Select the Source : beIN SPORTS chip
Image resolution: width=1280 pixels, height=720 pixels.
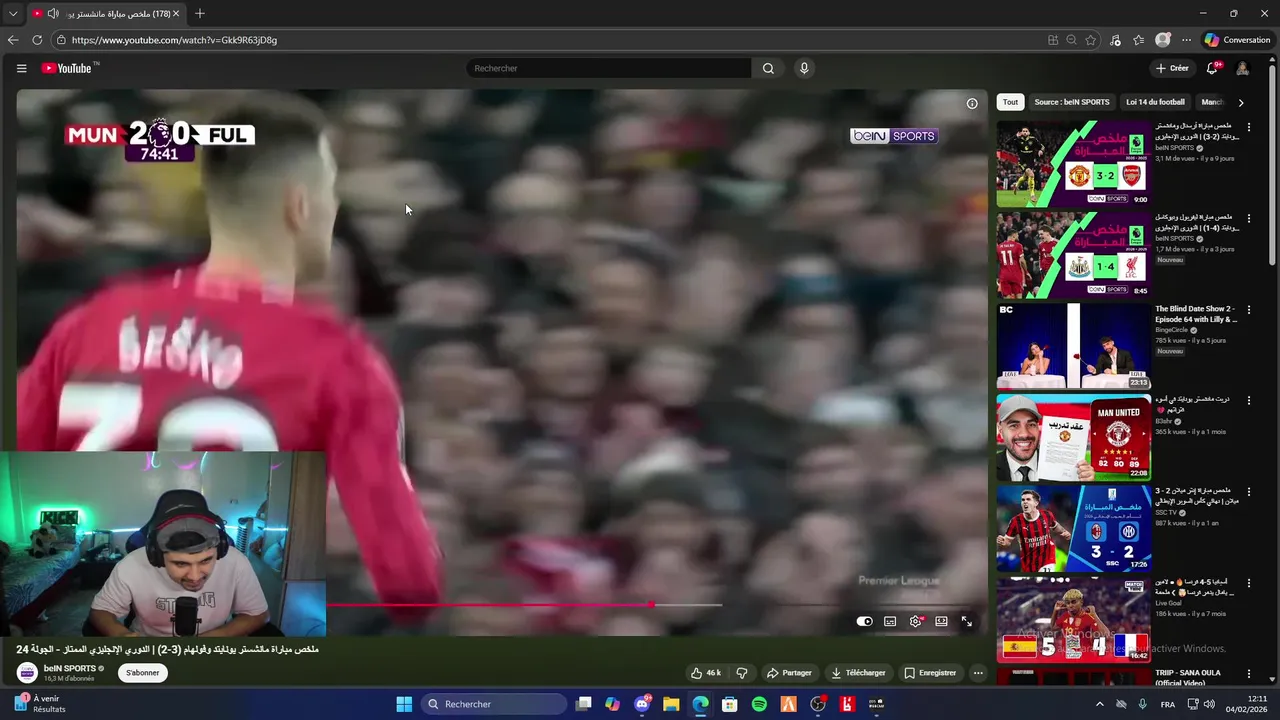click(1071, 102)
